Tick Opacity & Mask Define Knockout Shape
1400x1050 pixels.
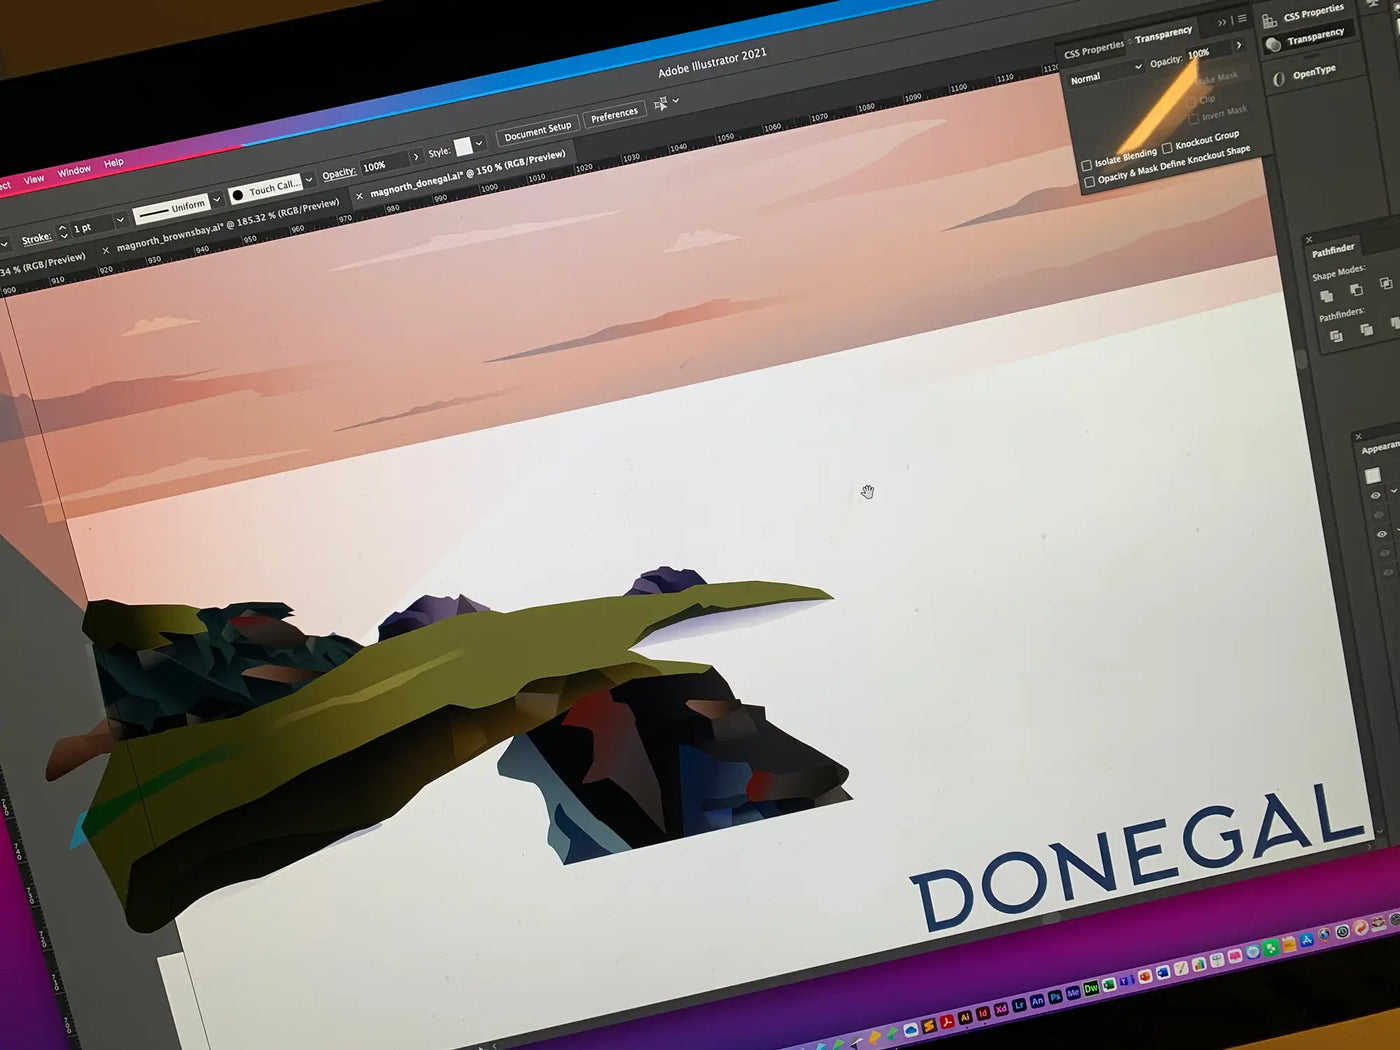[1090, 182]
